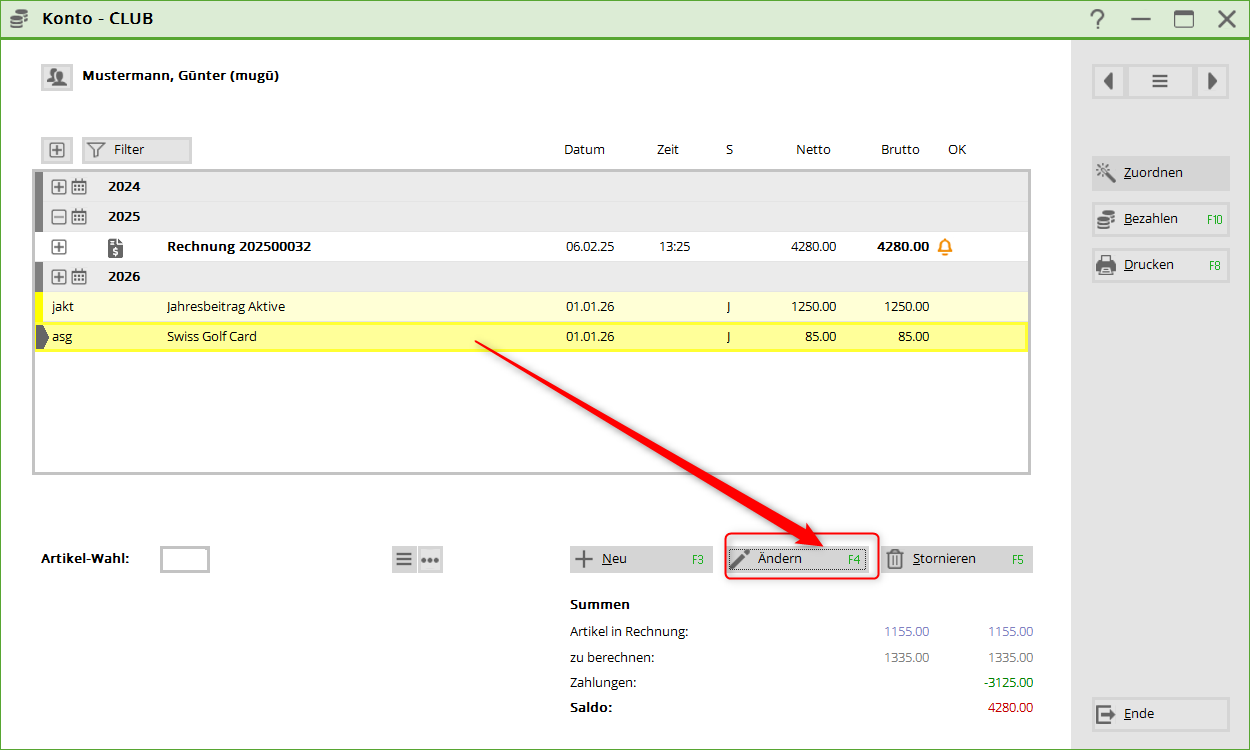Image resolution: width=1250 pixels, height=750 pixels.
Task: Click the orange bell icon on the invoice row
Action: 945,247
